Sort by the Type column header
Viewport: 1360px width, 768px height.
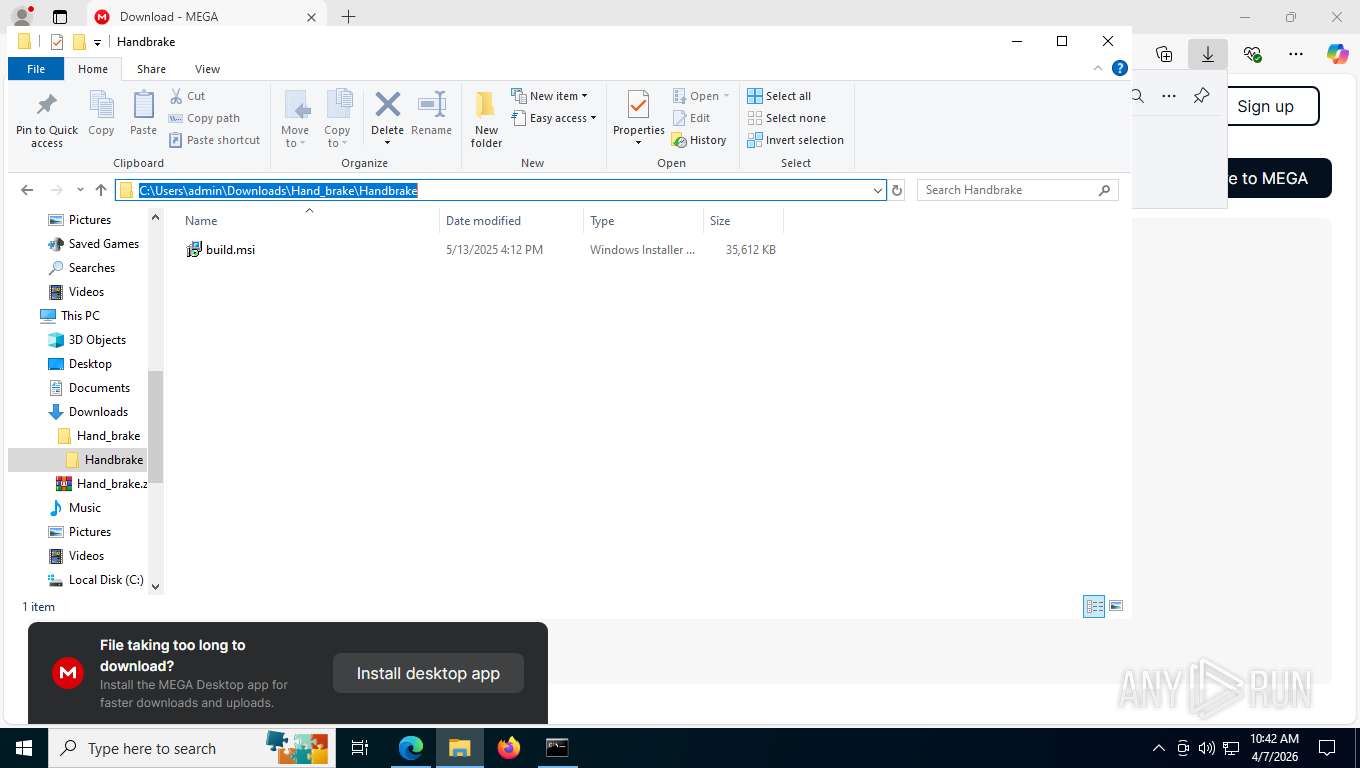point(643,221)
